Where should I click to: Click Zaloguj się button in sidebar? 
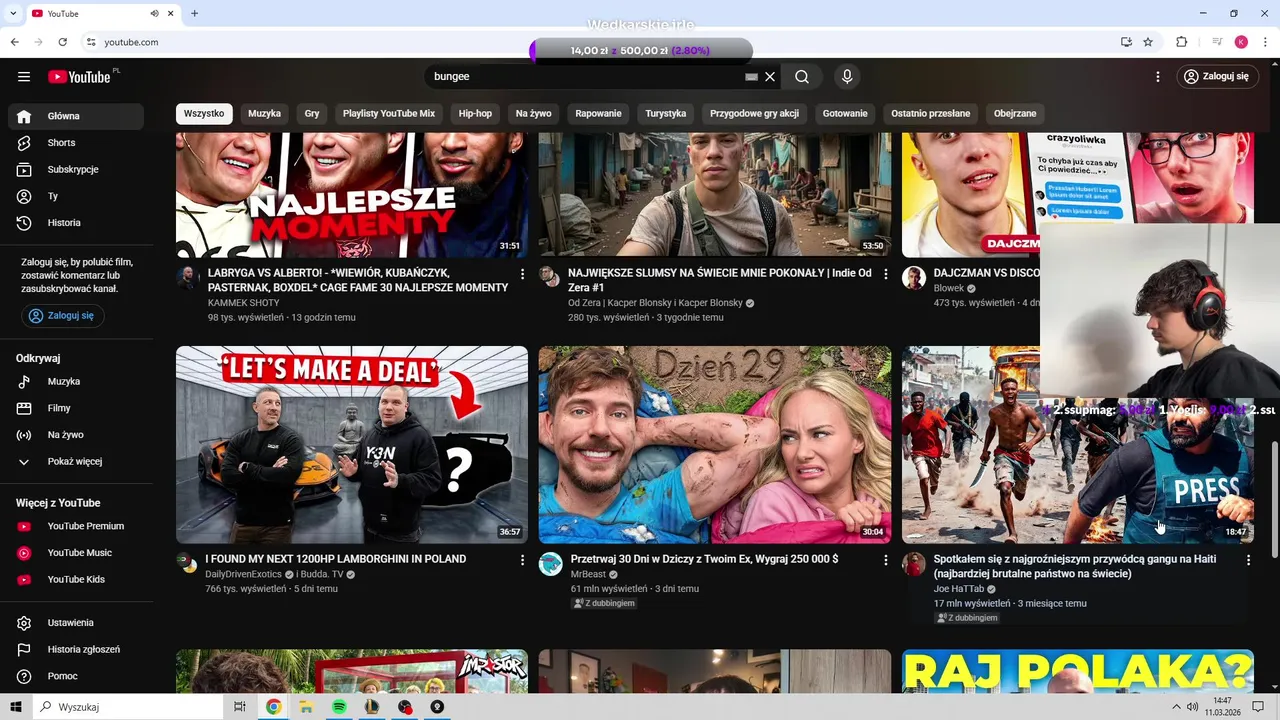pos(62,316)
